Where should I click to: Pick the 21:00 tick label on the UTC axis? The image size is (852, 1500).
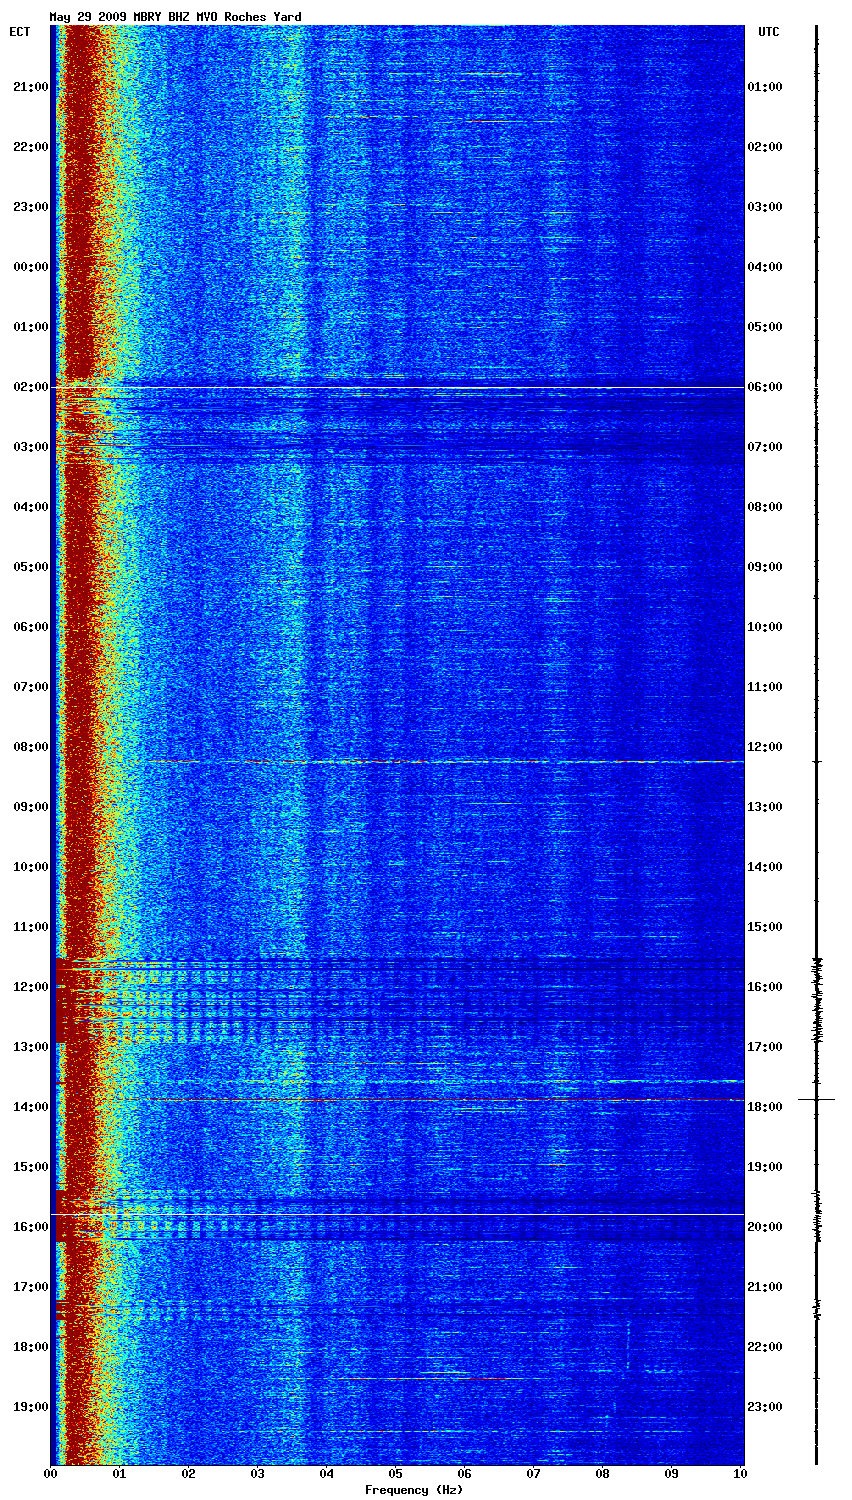point(766,1287)
